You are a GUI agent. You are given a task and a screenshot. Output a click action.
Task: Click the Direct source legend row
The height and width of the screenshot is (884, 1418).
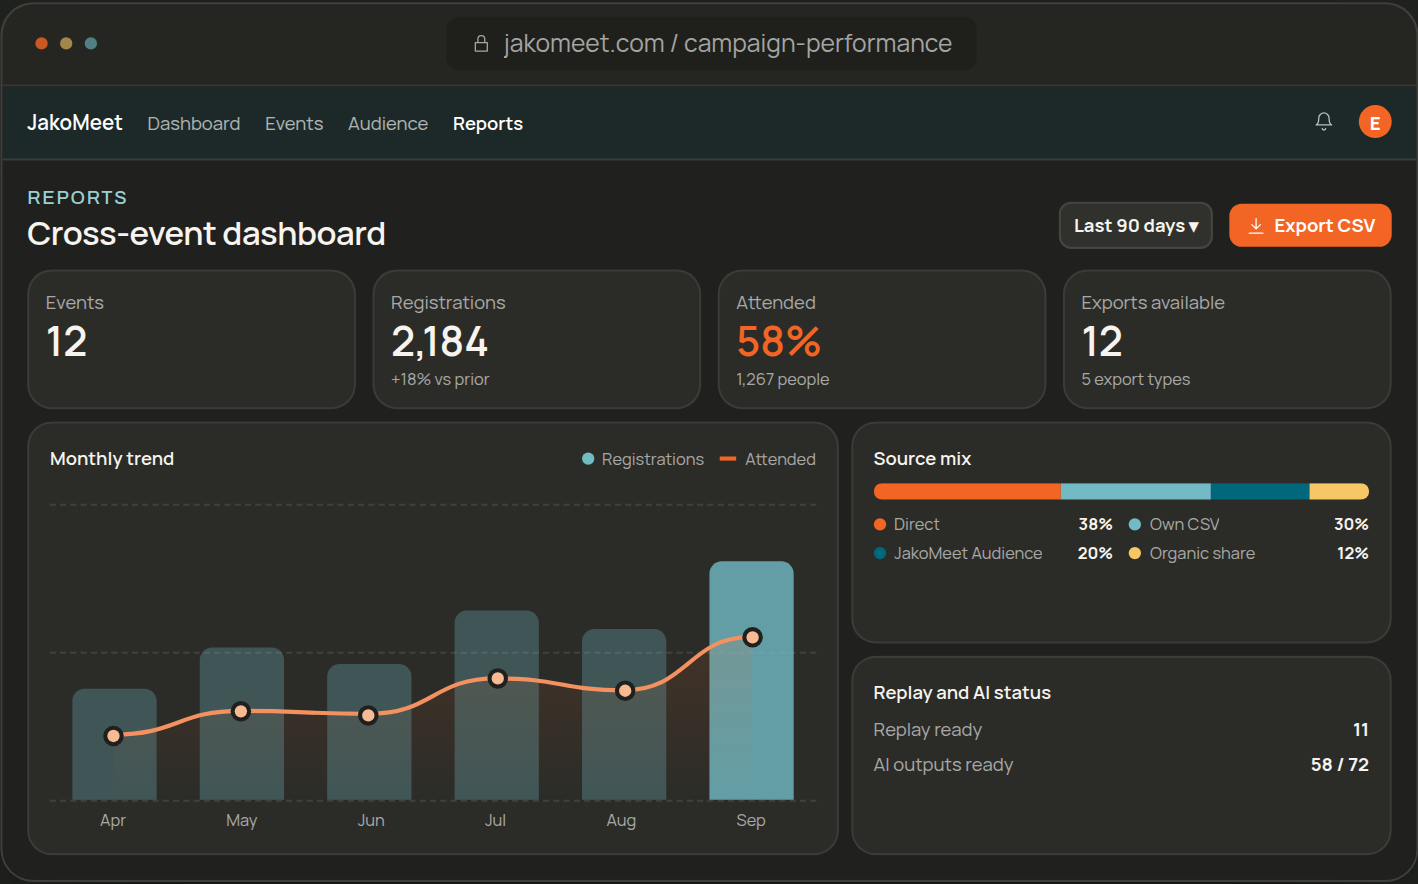point(993,524)
